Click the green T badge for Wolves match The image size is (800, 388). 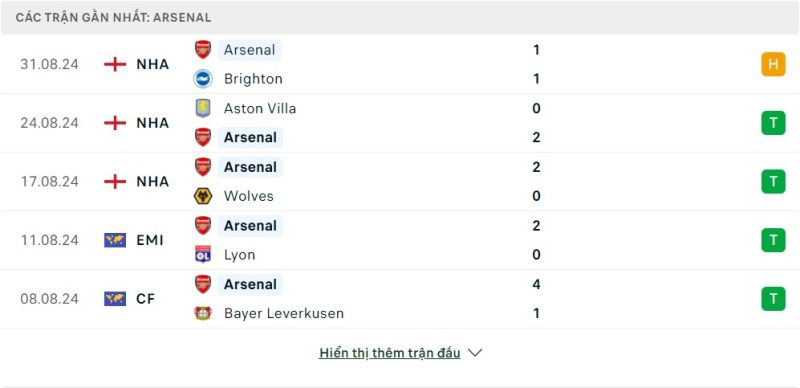[773, 181]
